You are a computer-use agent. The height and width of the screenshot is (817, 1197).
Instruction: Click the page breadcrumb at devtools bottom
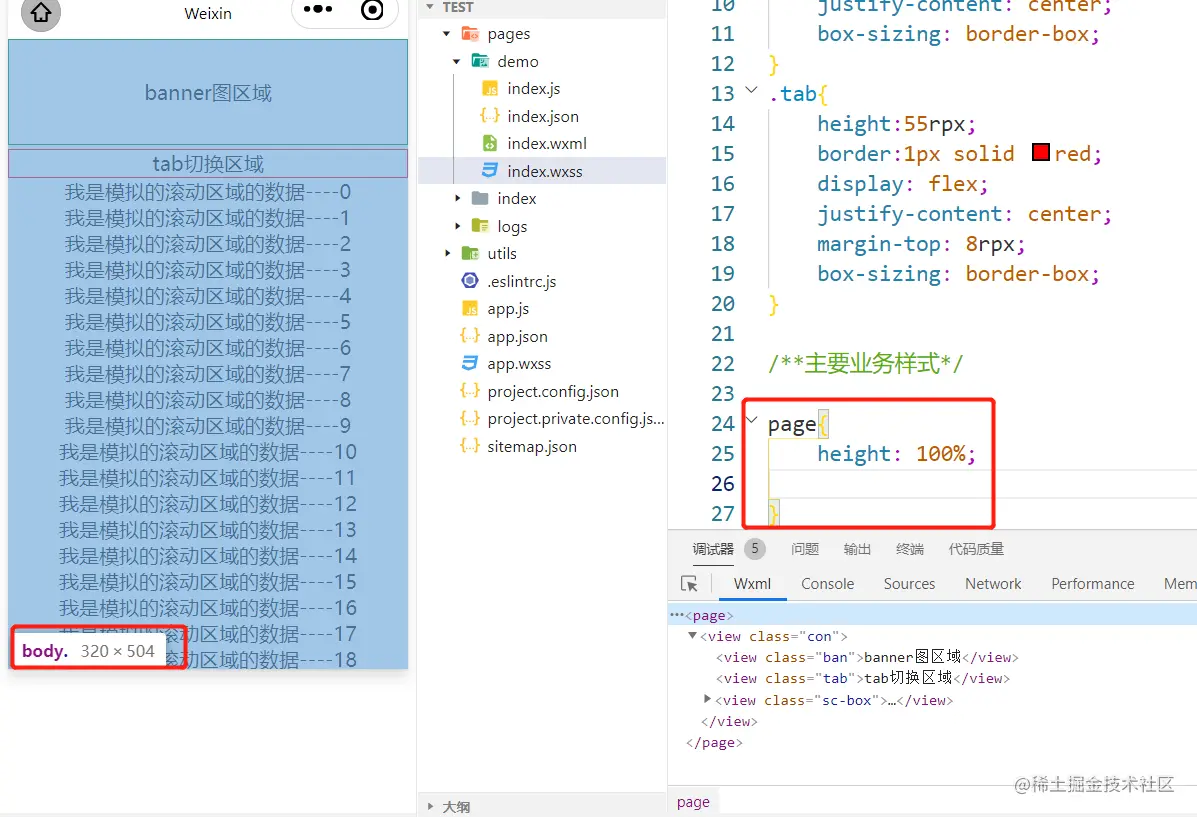[693, 802]
